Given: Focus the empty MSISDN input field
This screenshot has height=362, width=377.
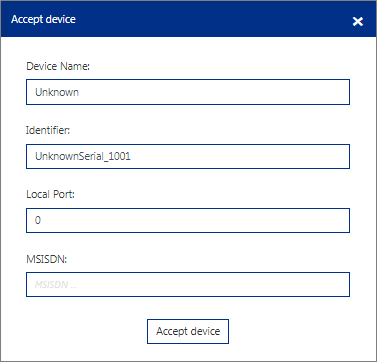Looking at the screenshot, I should click(x=188, y=284).
